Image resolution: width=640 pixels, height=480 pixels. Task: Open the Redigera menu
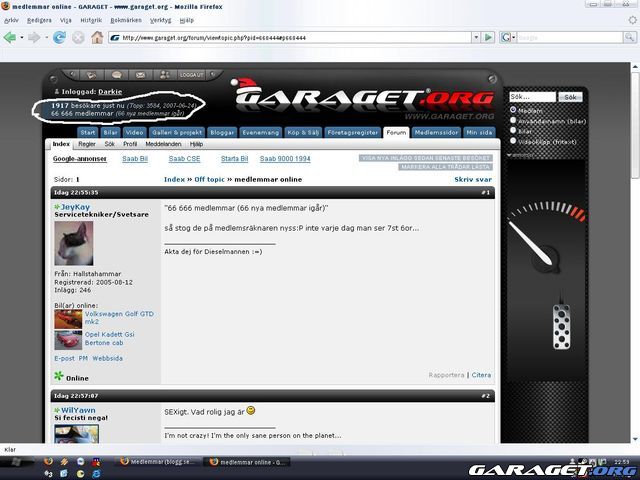coord(39,20)
